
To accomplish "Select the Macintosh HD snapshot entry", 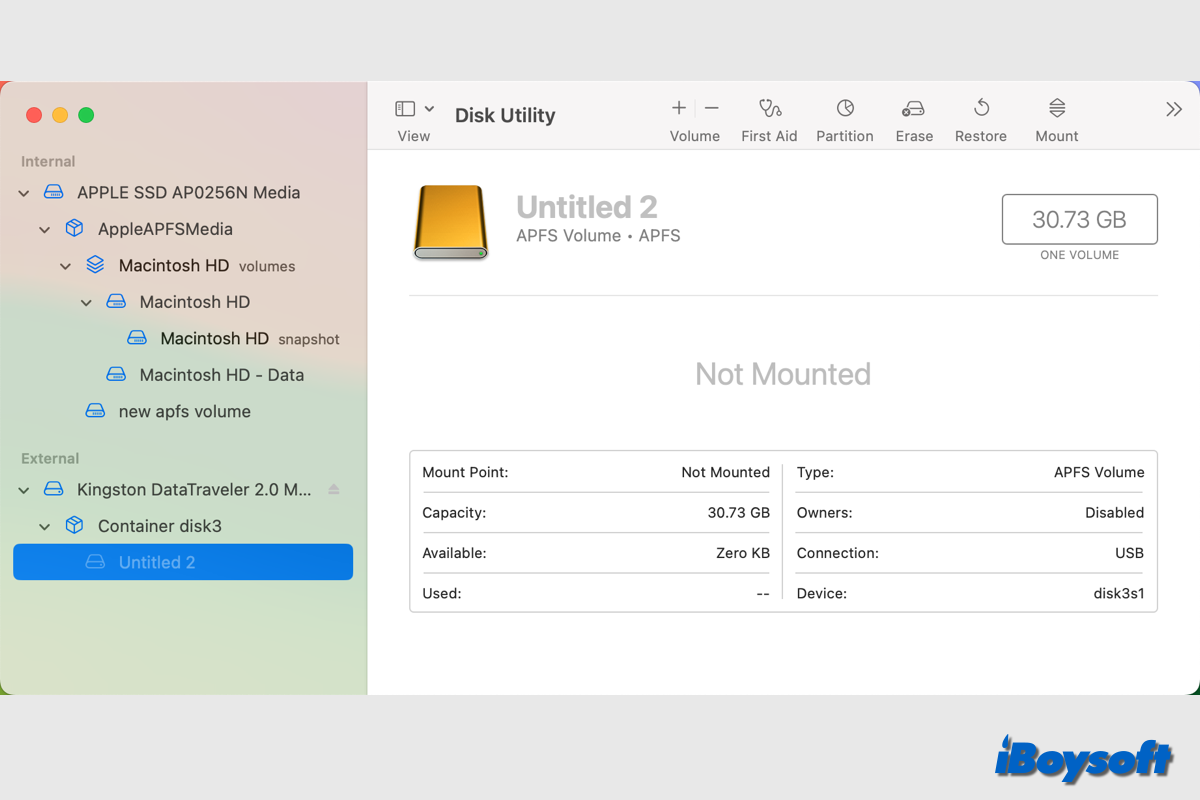I will click(213, 338).
